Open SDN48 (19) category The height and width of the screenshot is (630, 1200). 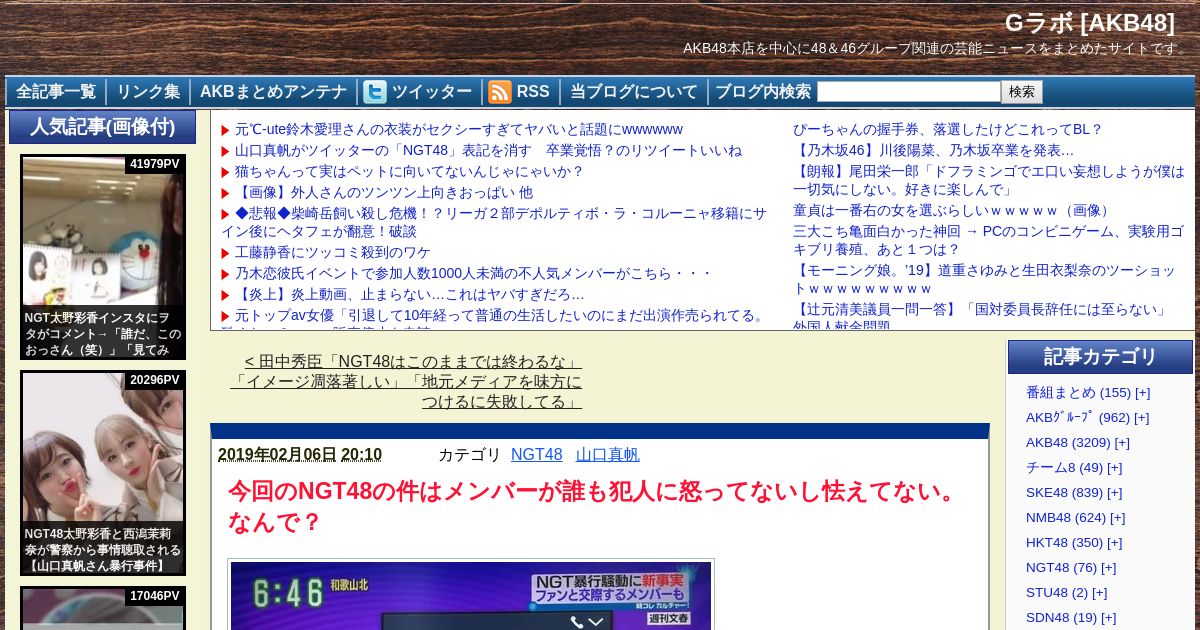pos(1061,618)
